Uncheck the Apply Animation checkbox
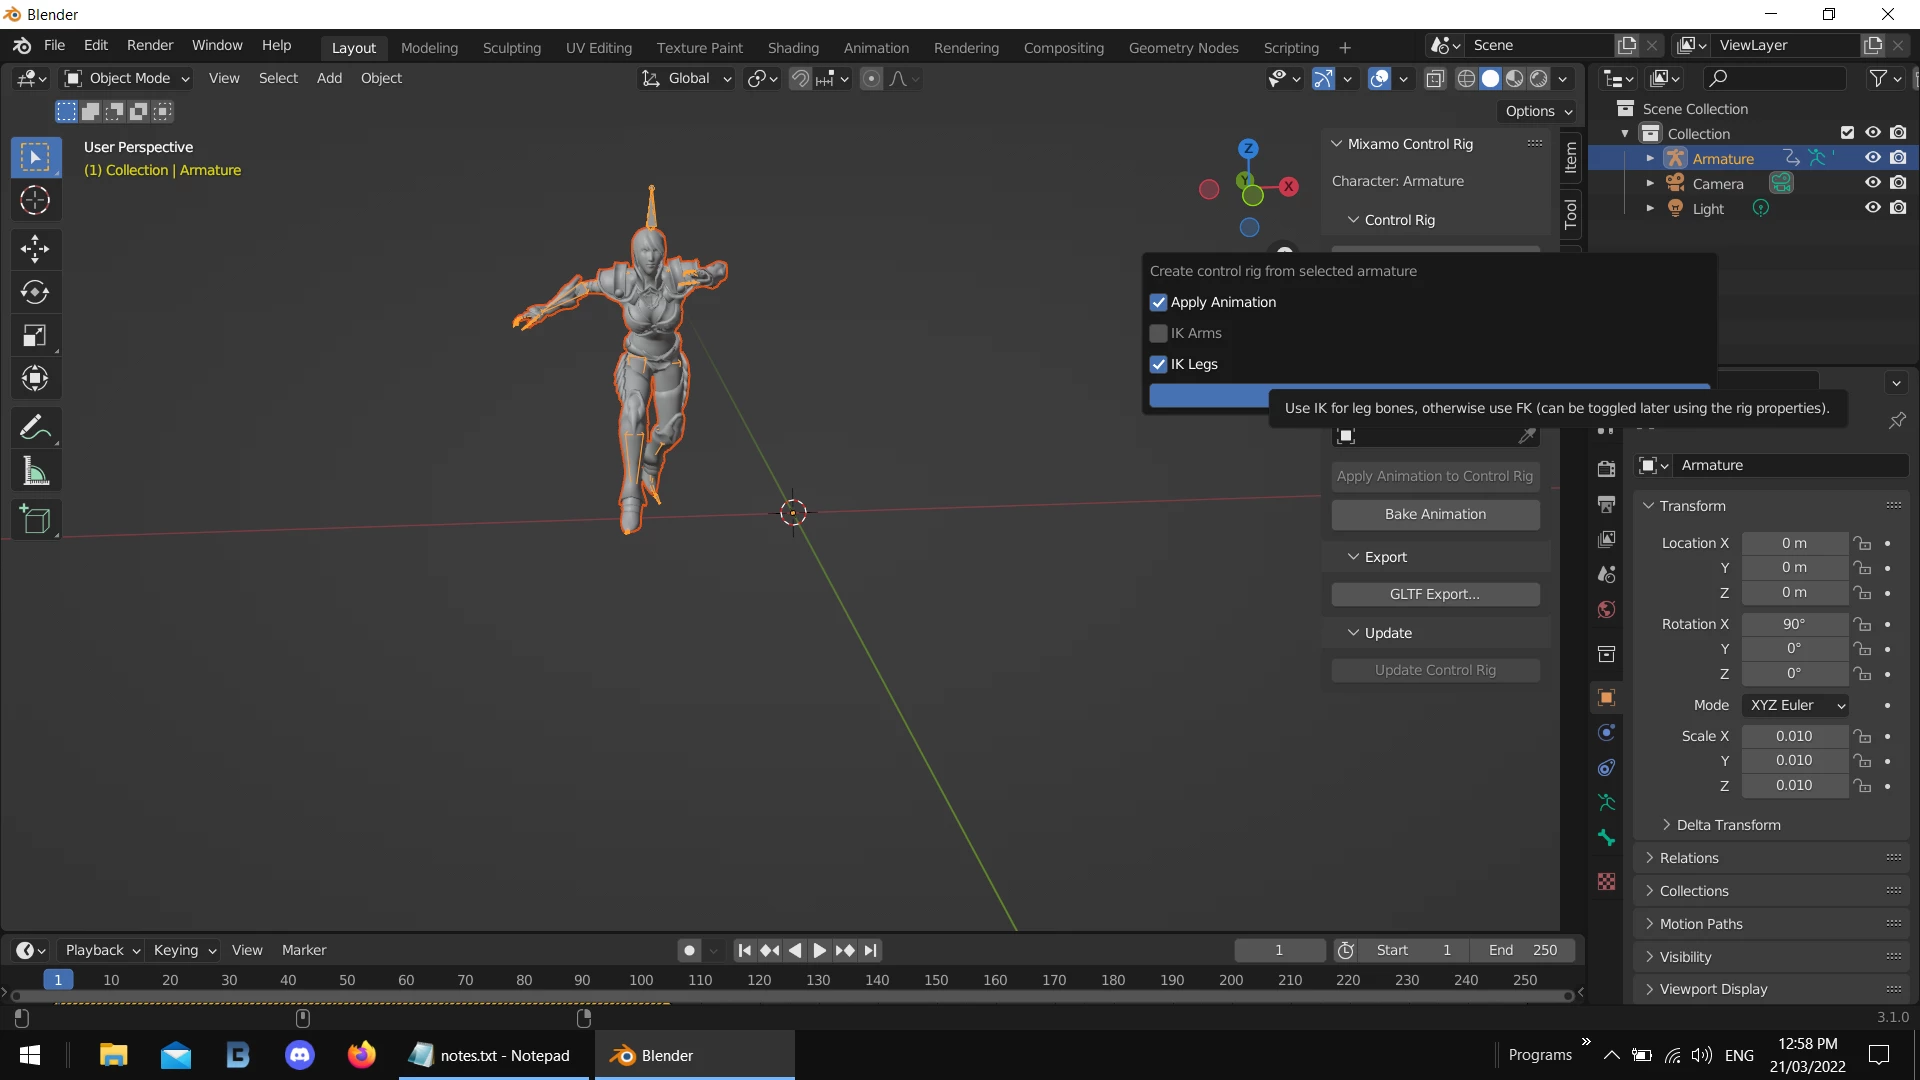Viewport: 1920px width, 1080px height. tap(1159, 302)
